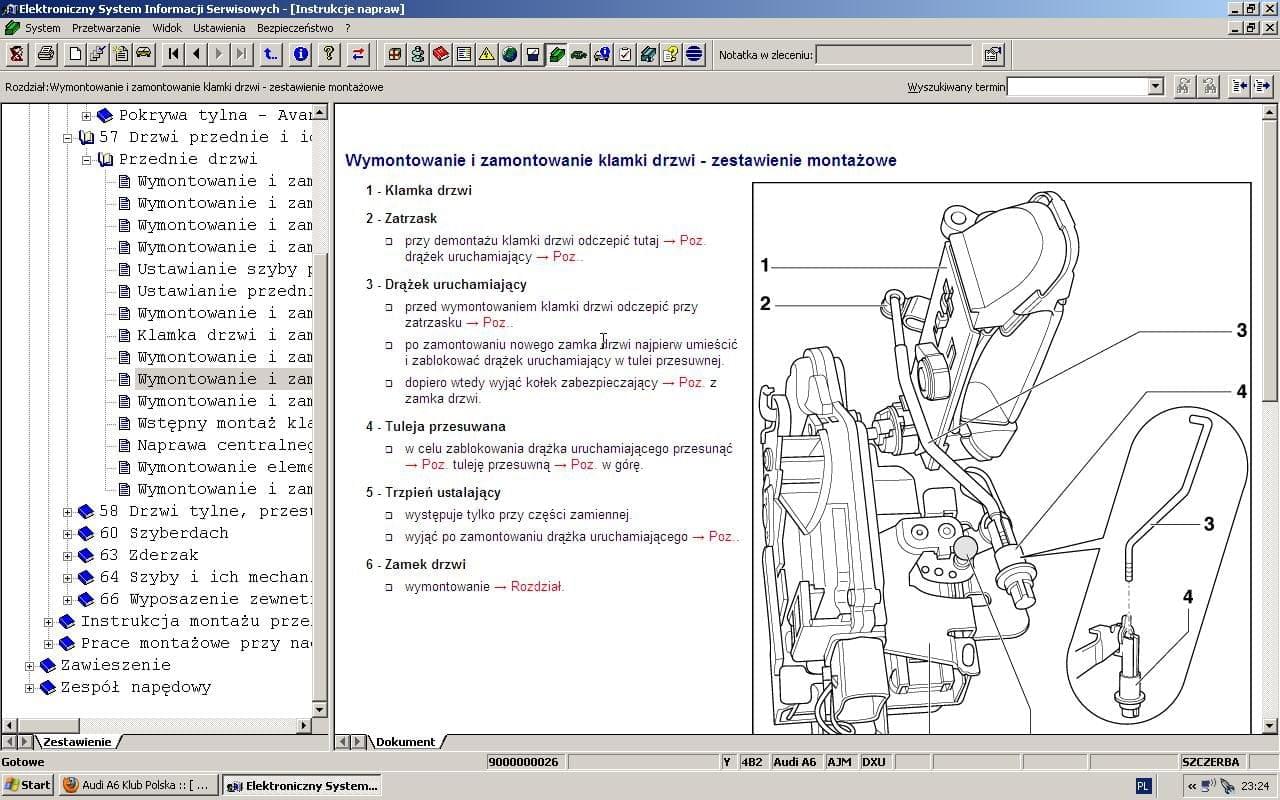Click the yellow warning triangle icon

coord(486,54)
